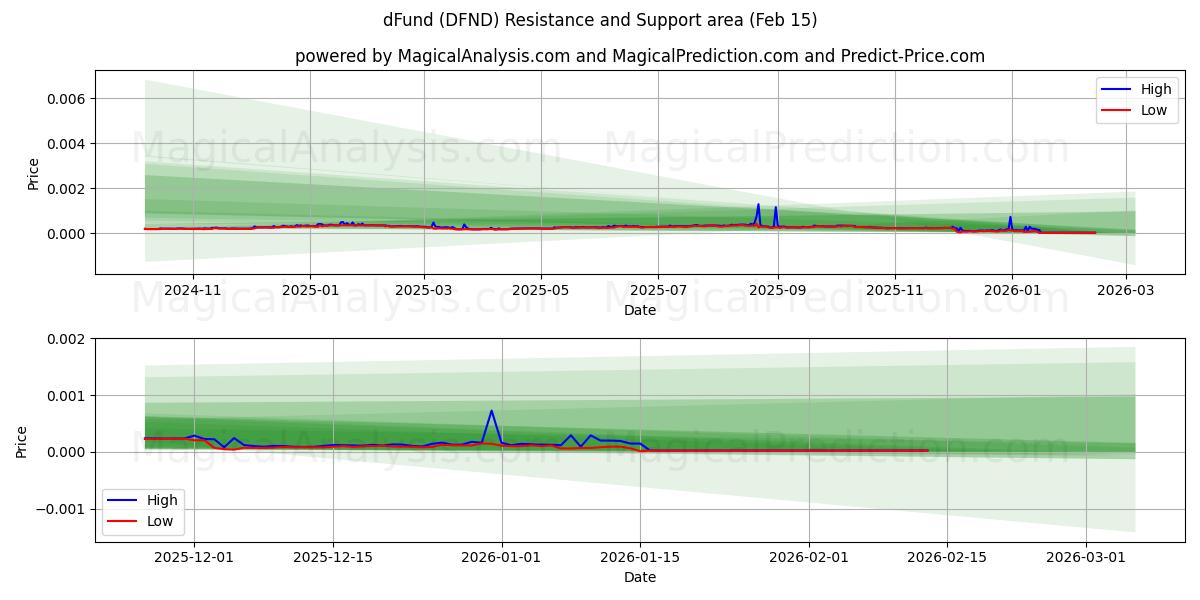The width and height of the screenshot is (1200, 600).
Task: Click 'High' in the top chart legend
Action: (1156, 89)
